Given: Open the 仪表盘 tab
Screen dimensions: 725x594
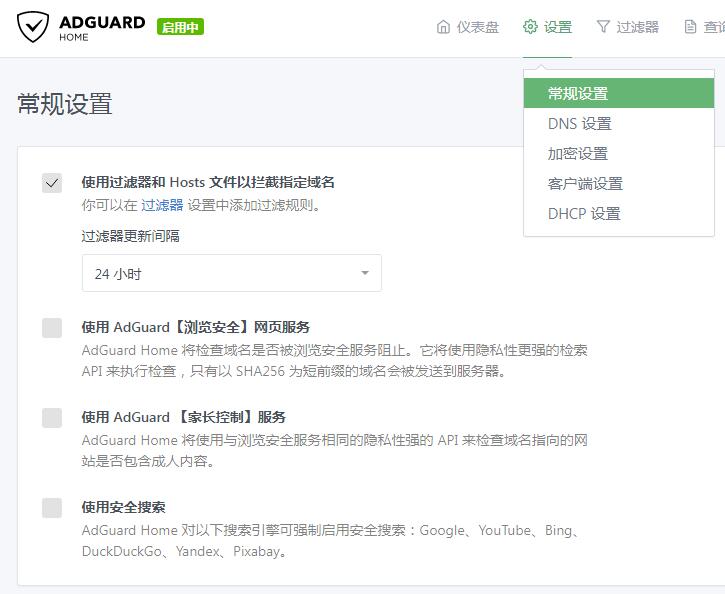Looking at the screenshot, I should click(467, 27).
